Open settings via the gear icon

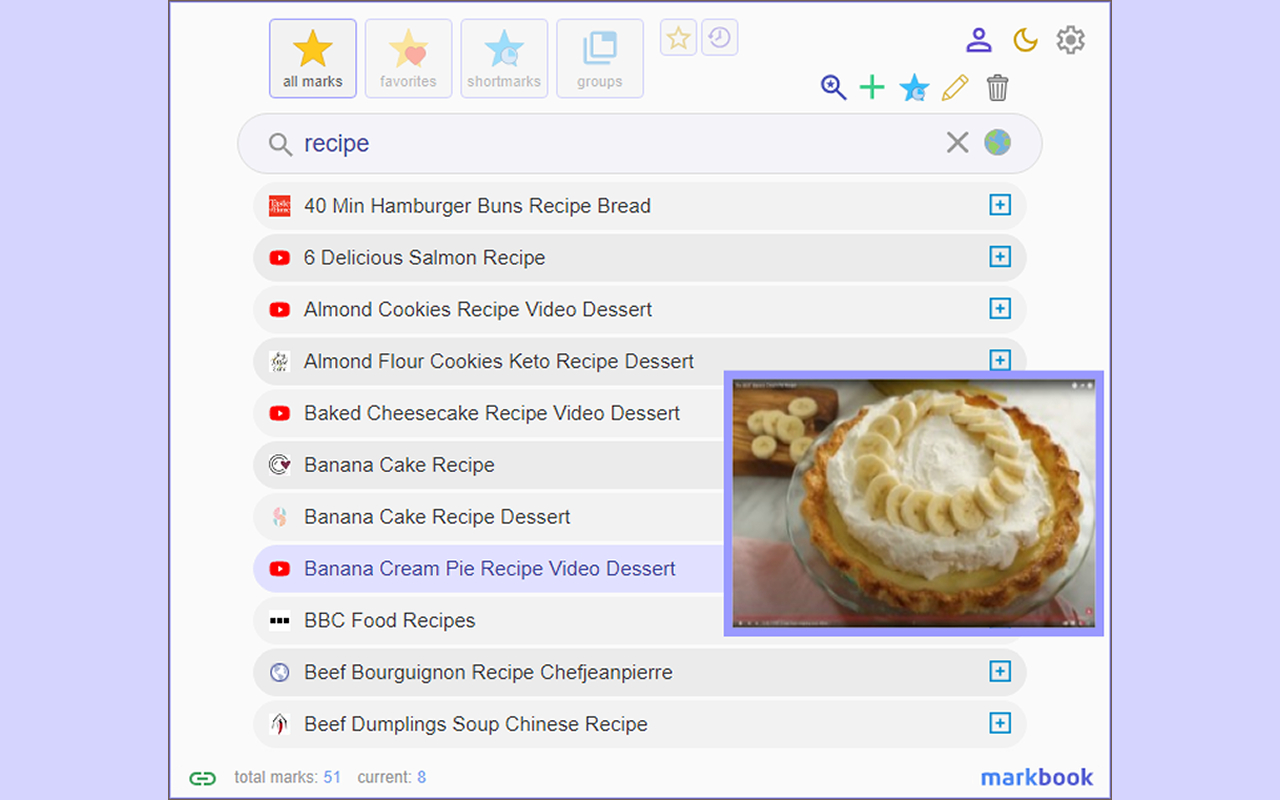click(1070, 40)
